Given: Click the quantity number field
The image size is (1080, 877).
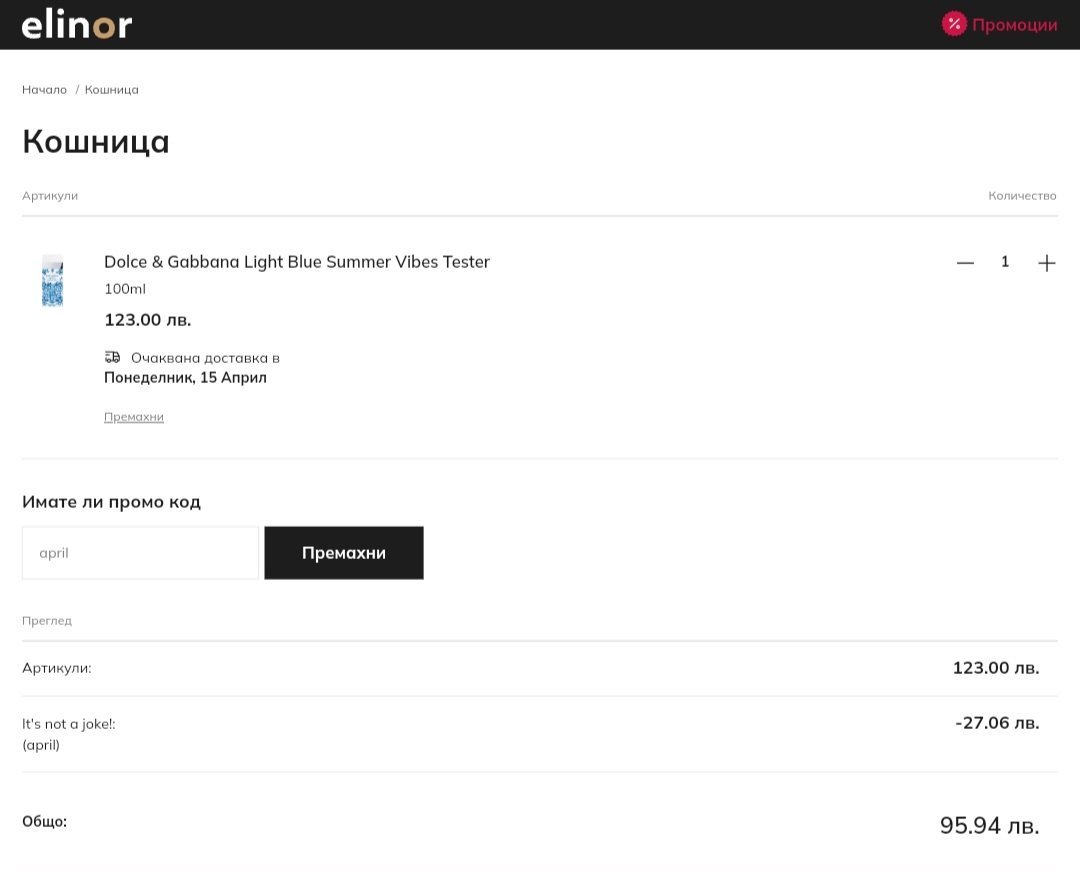Looking at the screenshot, I should point(1005,262).
